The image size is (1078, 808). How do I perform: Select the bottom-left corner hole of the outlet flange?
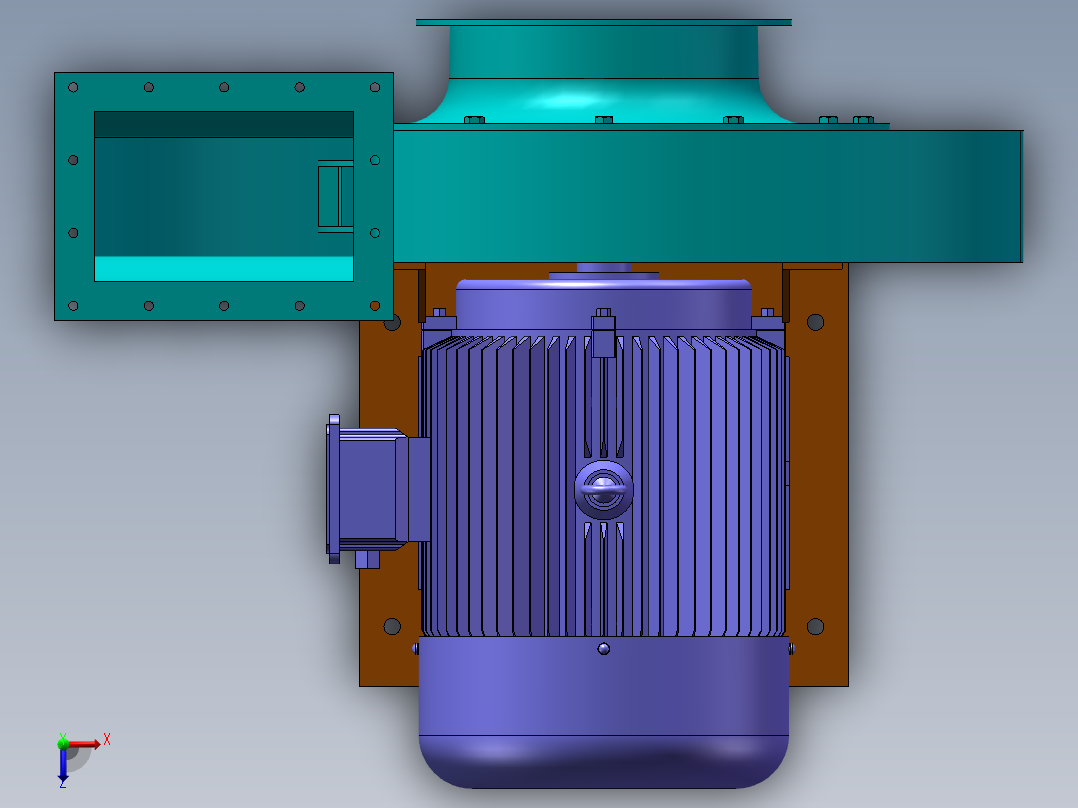click(x=74, y=306)
